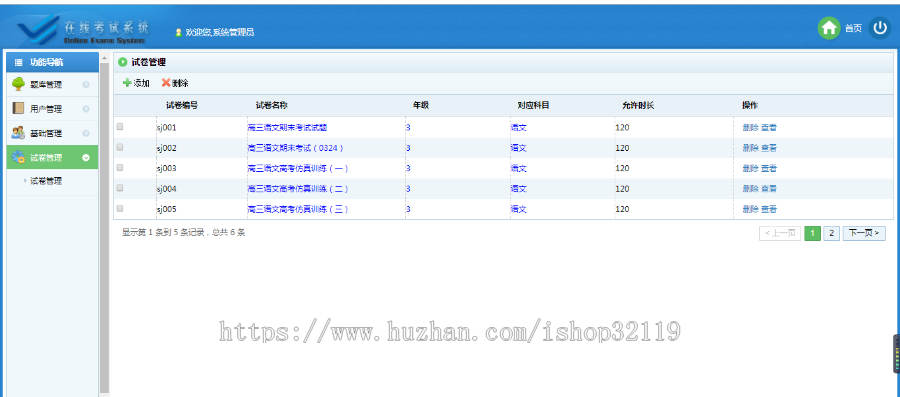Viewport: 900px width, 397px height.
Task: Click 删除 link for sj004
Action: click(x=750, y=189)
